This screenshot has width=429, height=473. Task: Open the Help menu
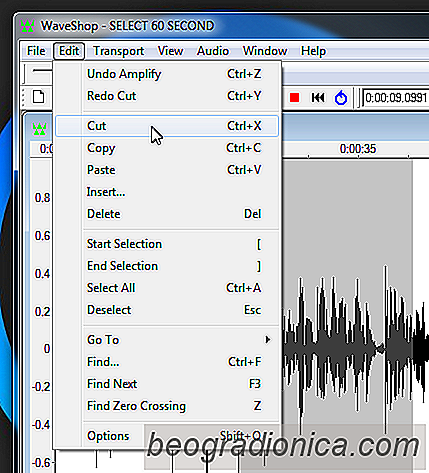point(313,51)
